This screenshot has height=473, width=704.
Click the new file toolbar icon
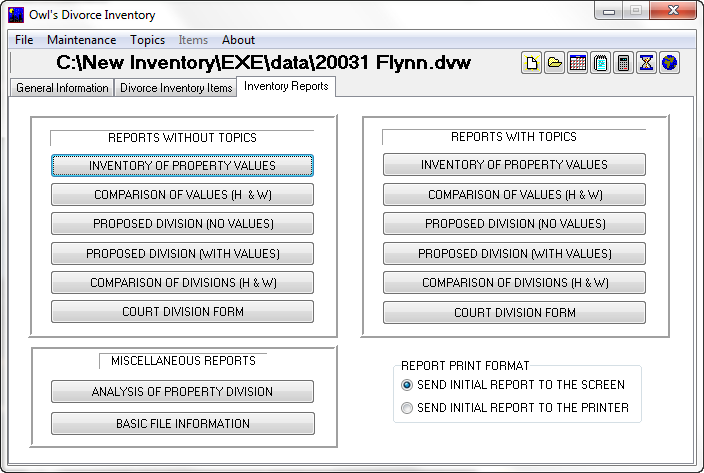click(x=532, y=63)
